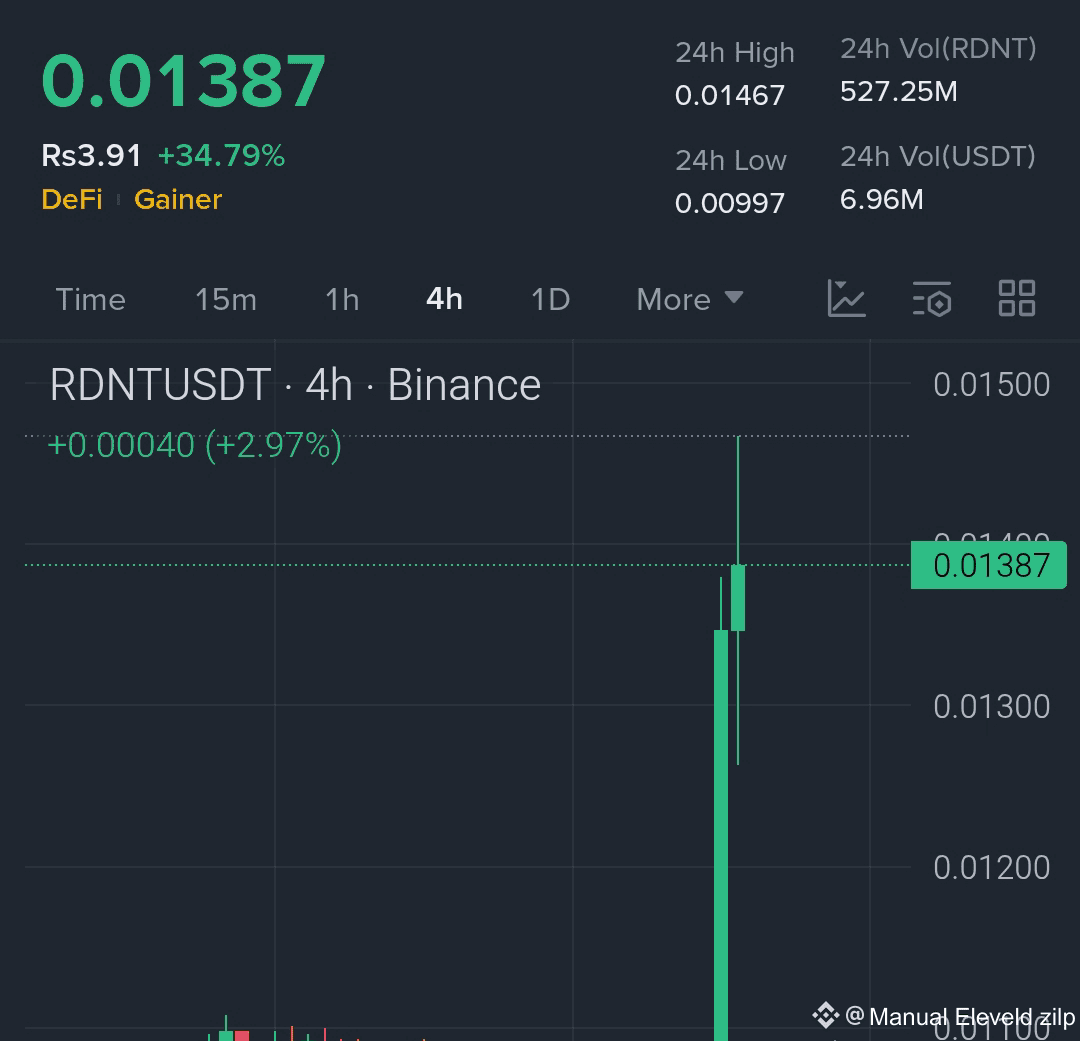
Task: Click the main price 0.01387
Action: (x=184, y=82)
